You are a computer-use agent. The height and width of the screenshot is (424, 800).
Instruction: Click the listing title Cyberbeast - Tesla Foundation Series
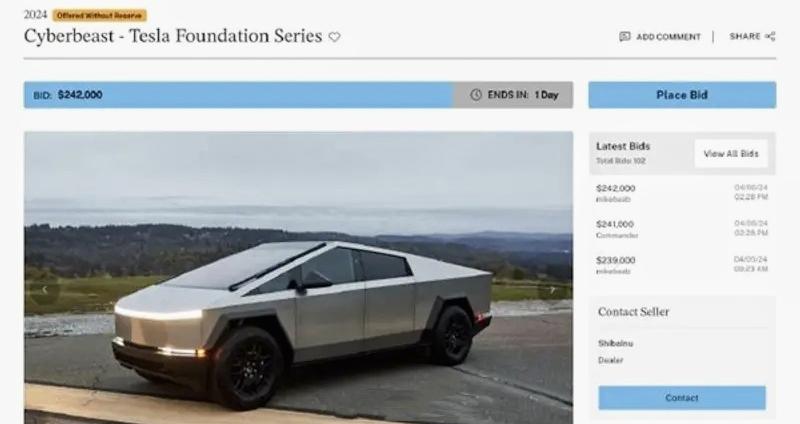[x=173, y=36]
